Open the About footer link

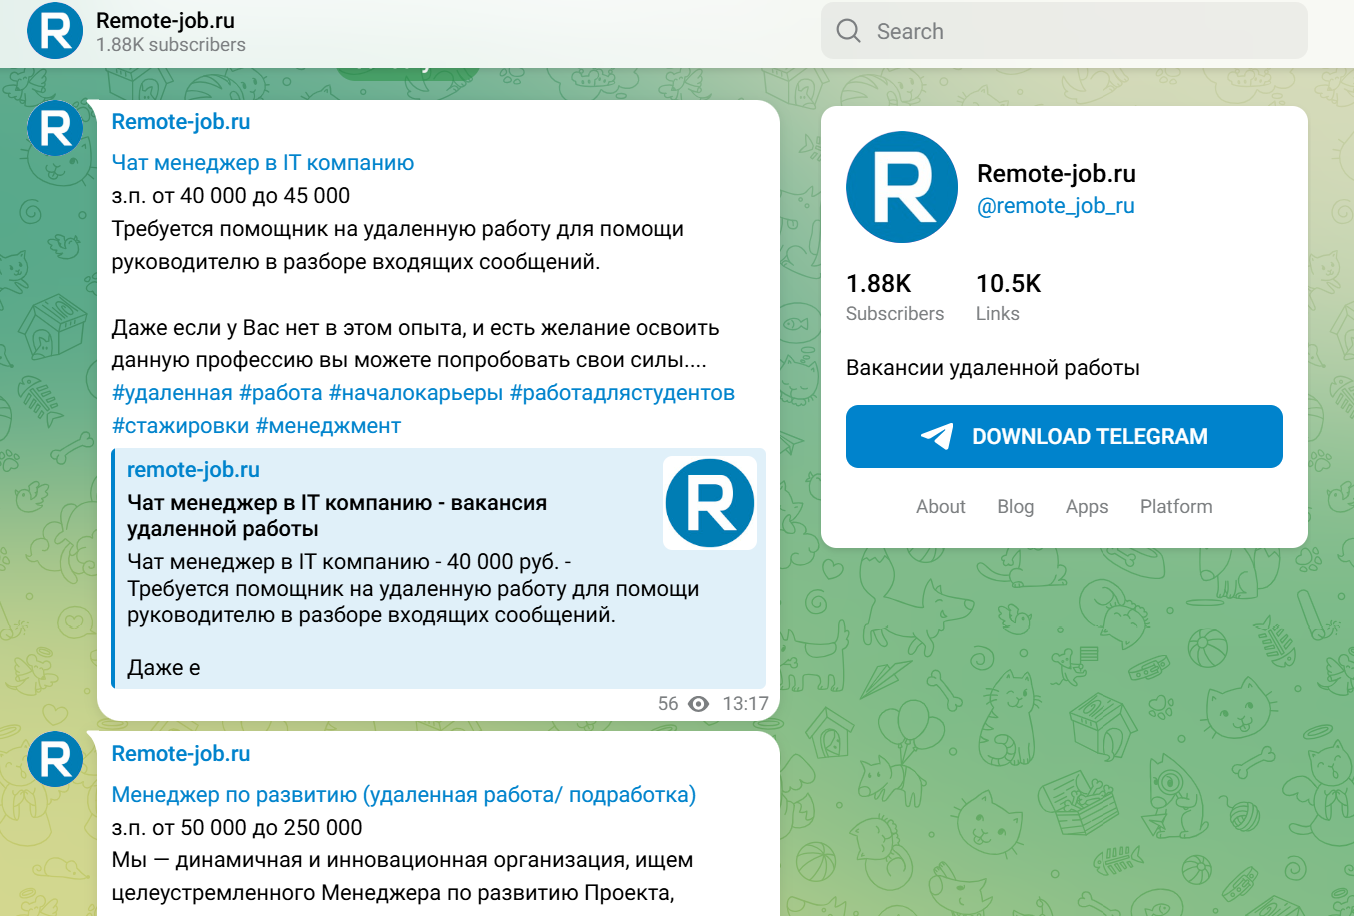click(940, 507)
